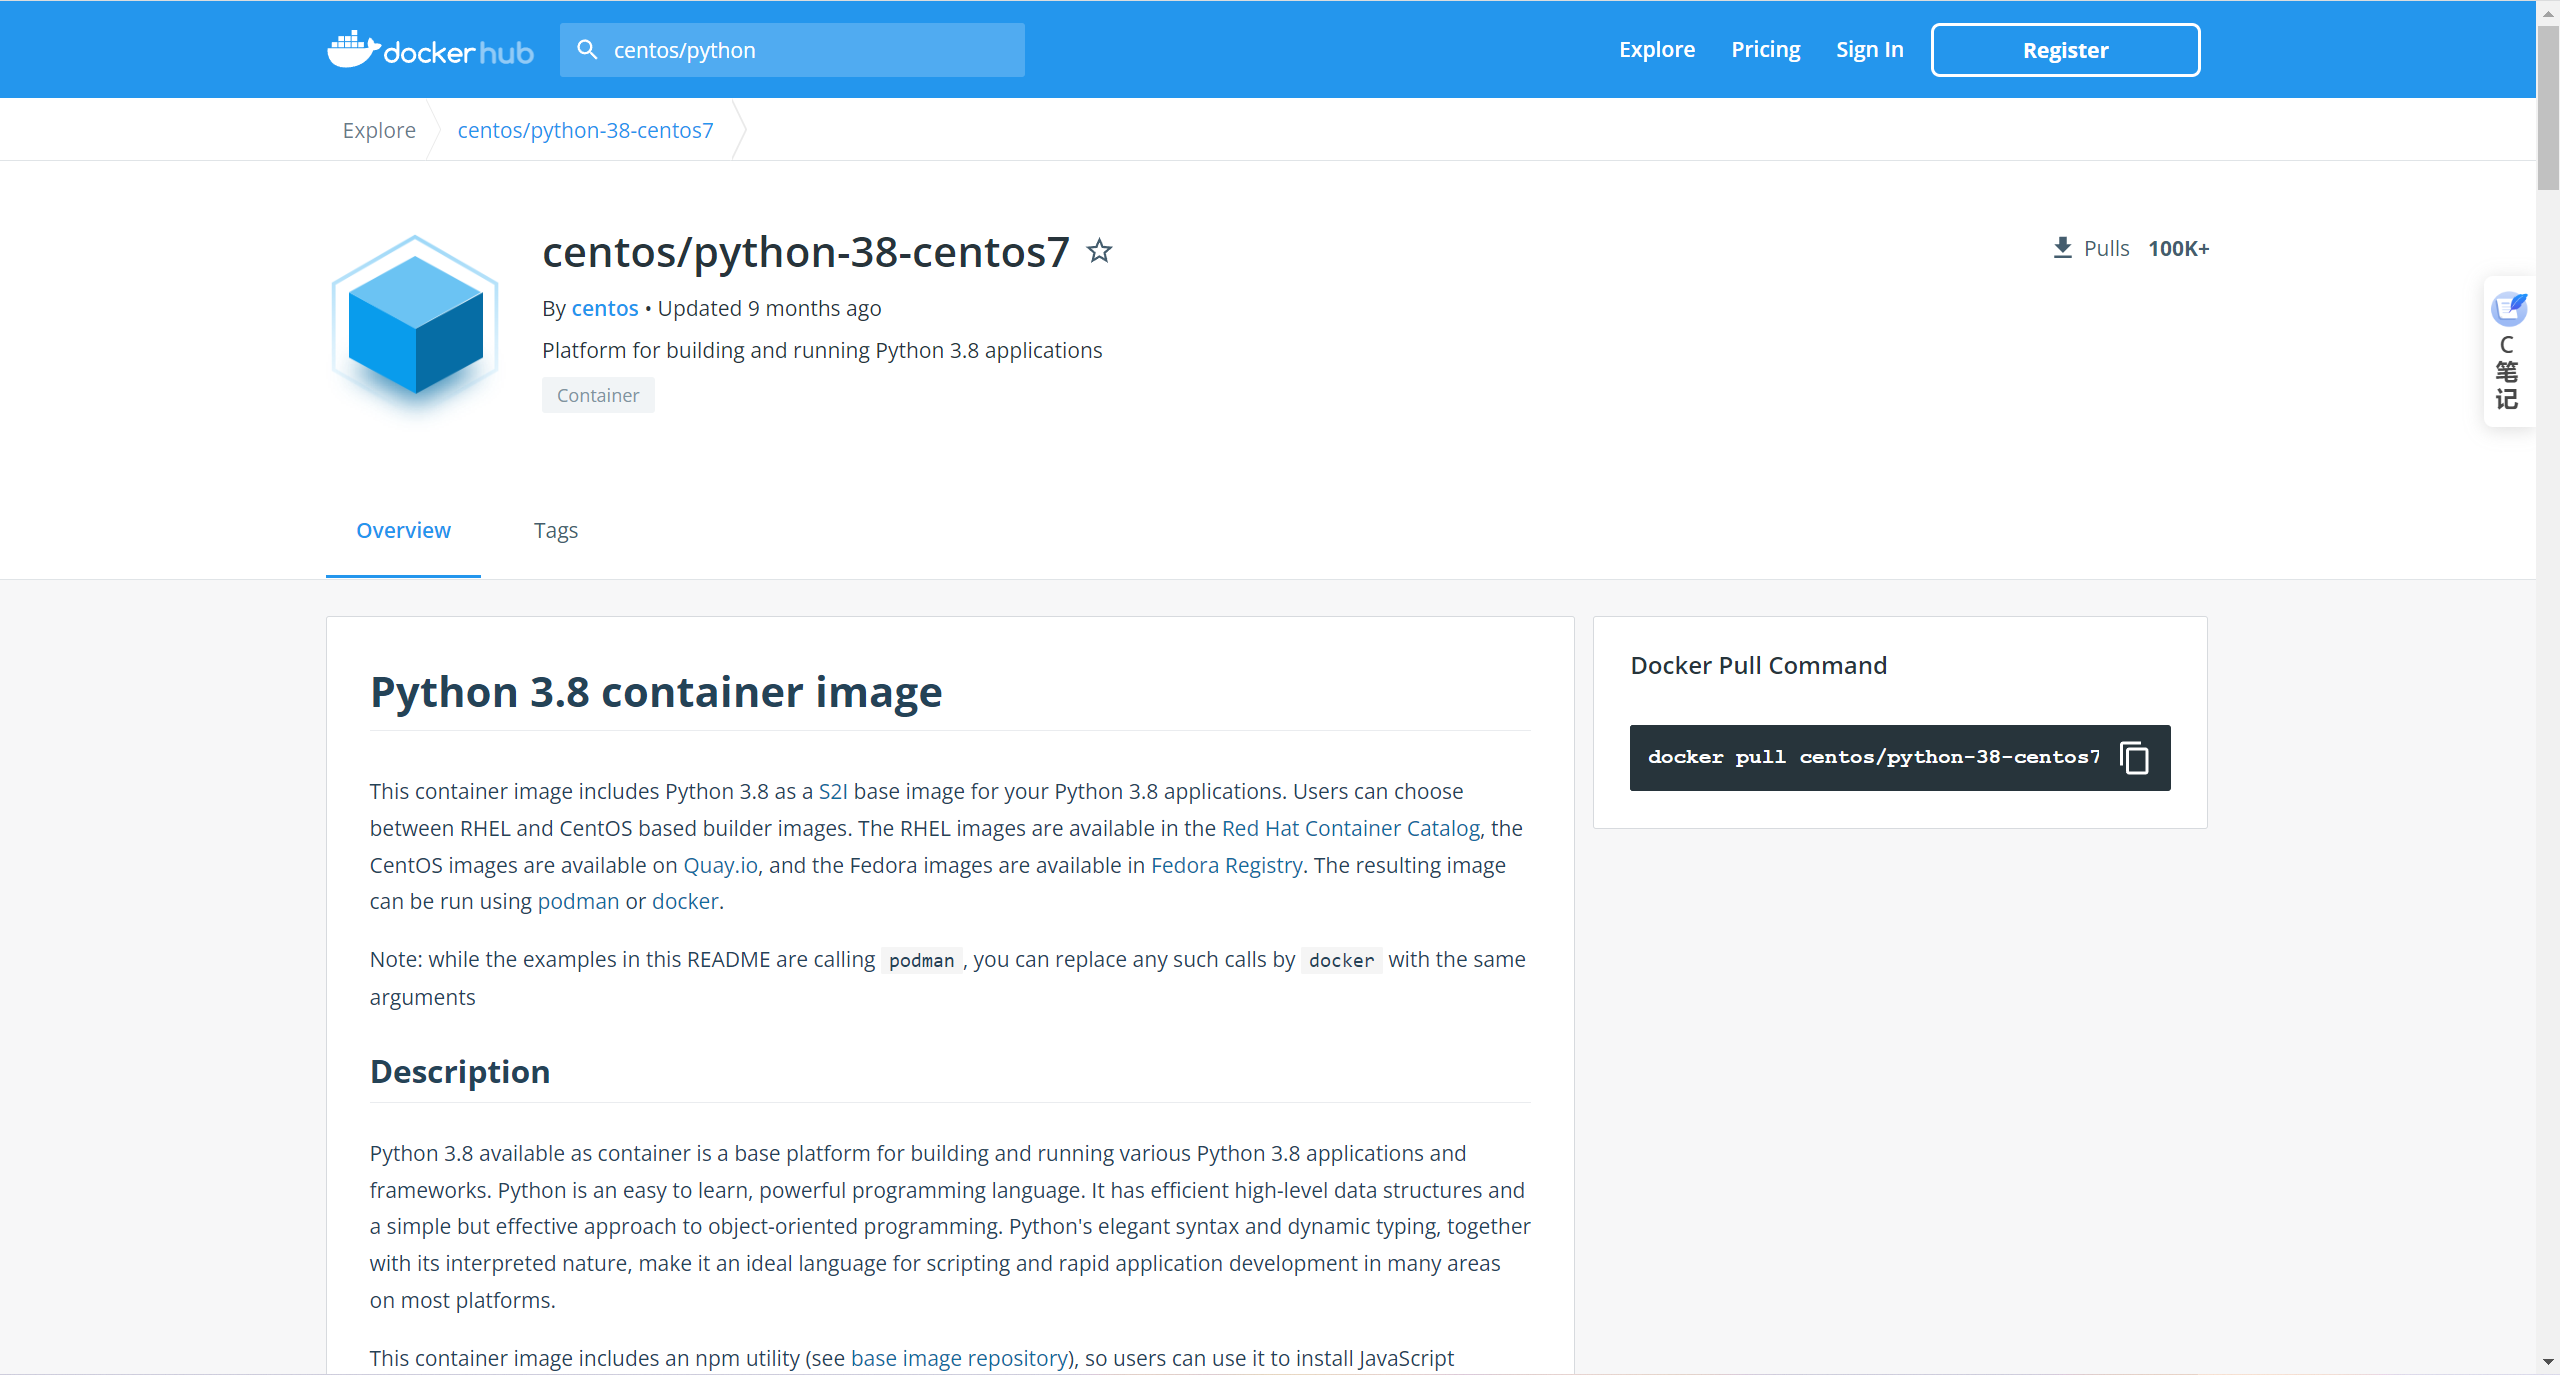Open the C笔记 side widget icon
The width and height of the screenshot is (2560, 1375).
tap(2508, 310)
